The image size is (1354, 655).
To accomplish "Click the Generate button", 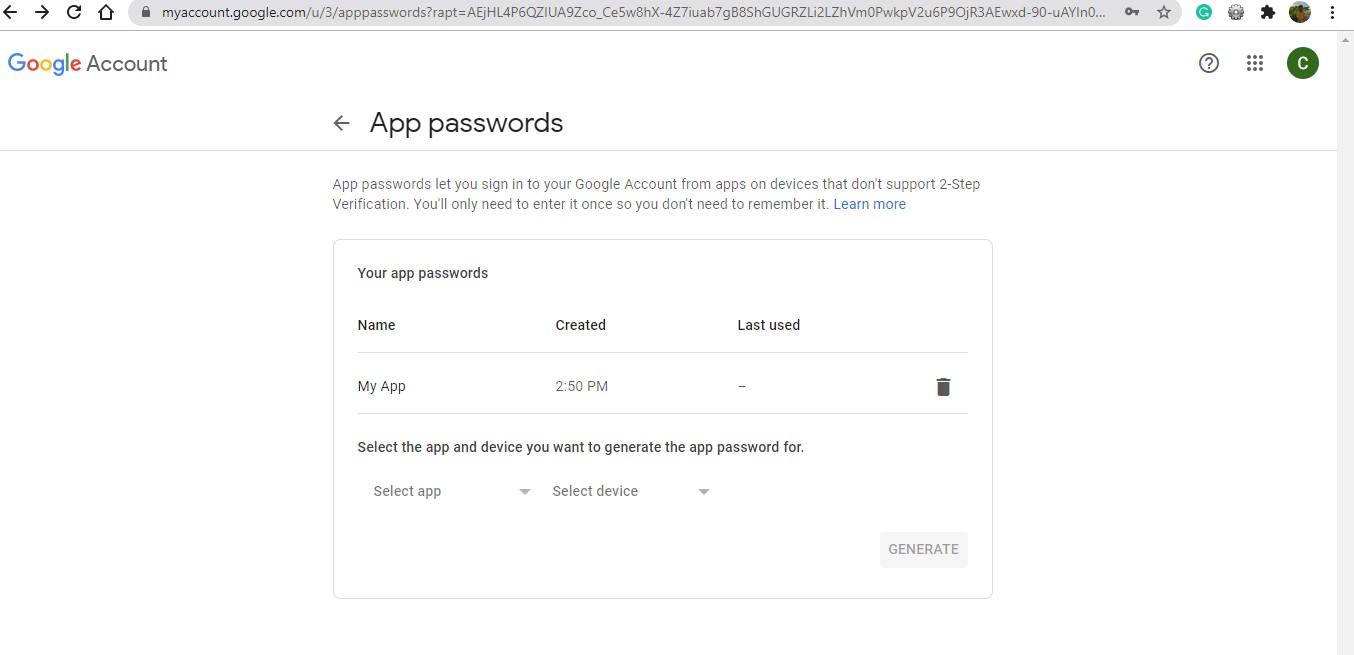I will pos(923,549).
